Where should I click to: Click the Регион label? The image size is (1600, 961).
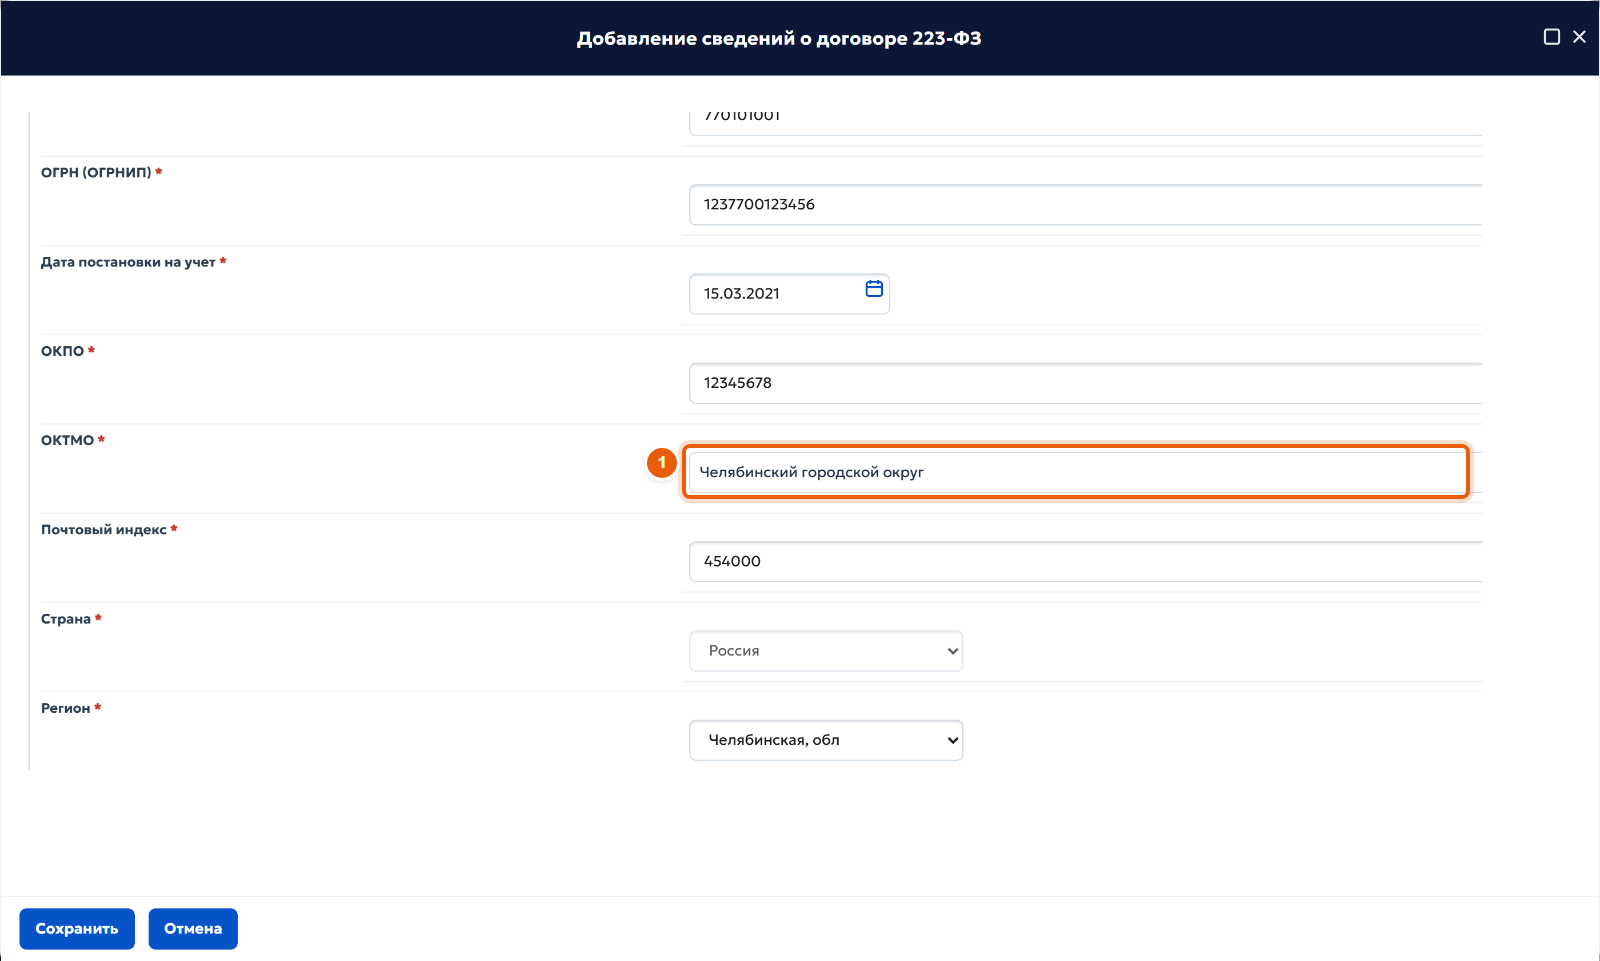click(x=65, y=708)
